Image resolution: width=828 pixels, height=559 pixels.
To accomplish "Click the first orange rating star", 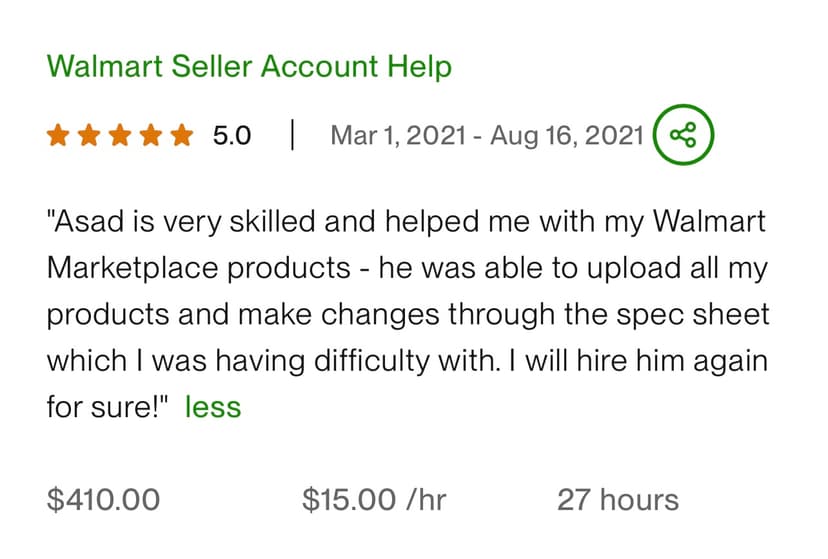I will (x=58, y=135).
